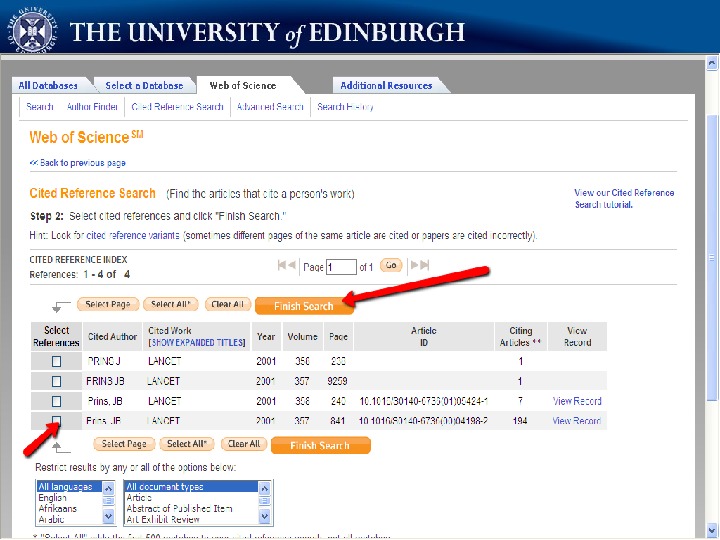Select Art Exhibit Review option
Image resolution: width=720 pixels, height=540 pixels.
pos(191,519)
